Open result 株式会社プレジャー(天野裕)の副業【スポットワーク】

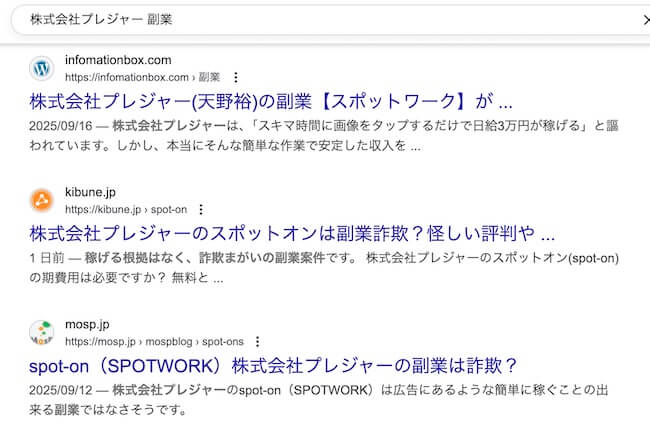(x=271, y=102)
